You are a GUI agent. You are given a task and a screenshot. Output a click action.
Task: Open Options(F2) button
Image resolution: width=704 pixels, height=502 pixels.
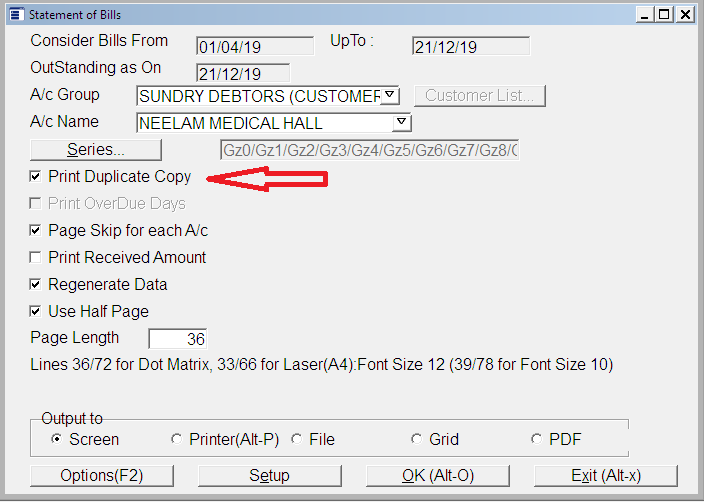point(102,476)
